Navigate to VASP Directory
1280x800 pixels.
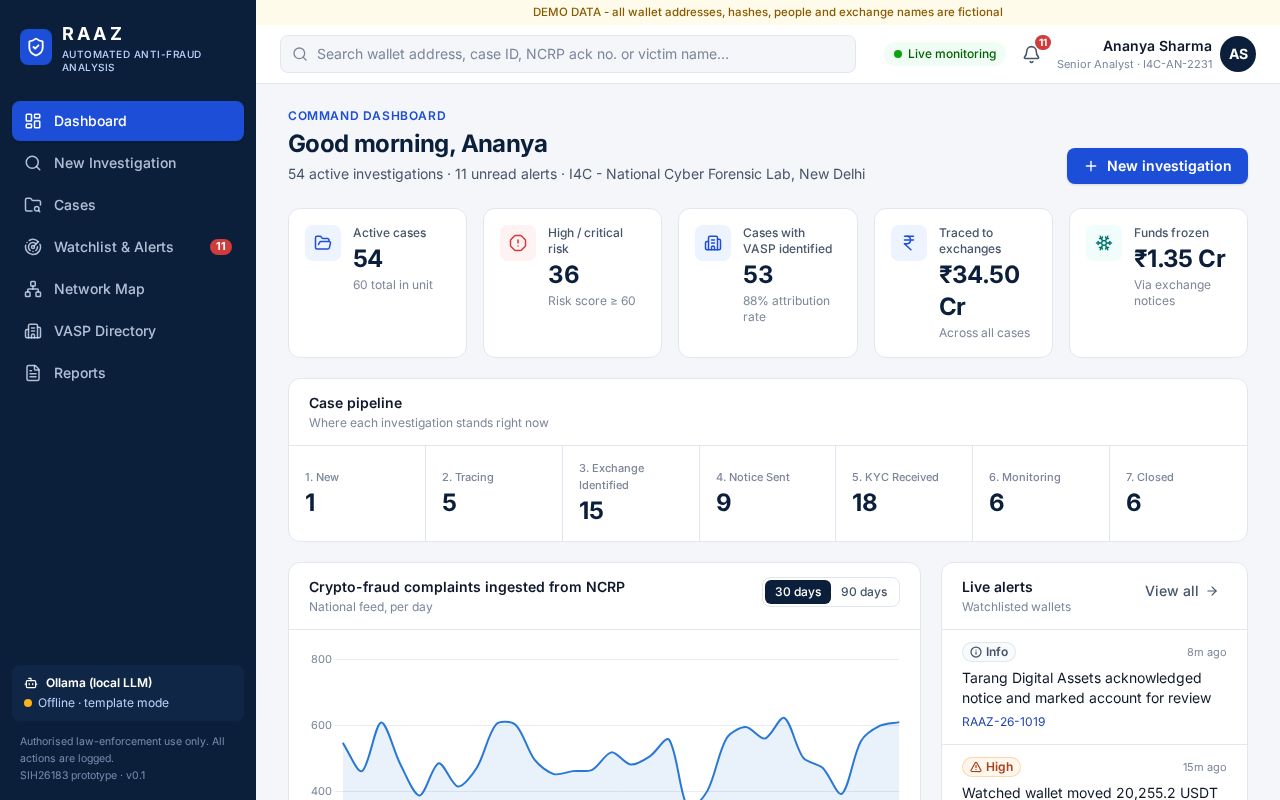pos(128,331)
